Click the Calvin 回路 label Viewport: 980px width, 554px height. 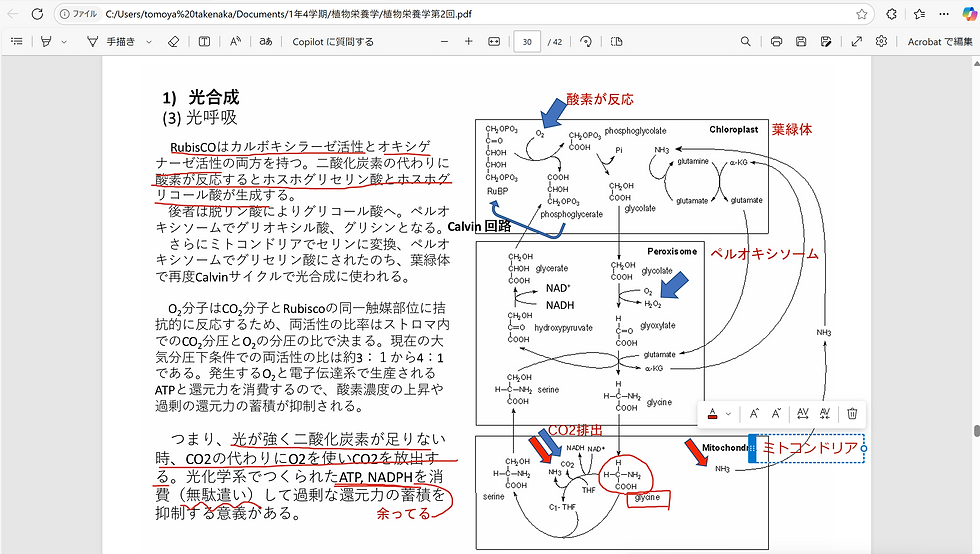479,226
